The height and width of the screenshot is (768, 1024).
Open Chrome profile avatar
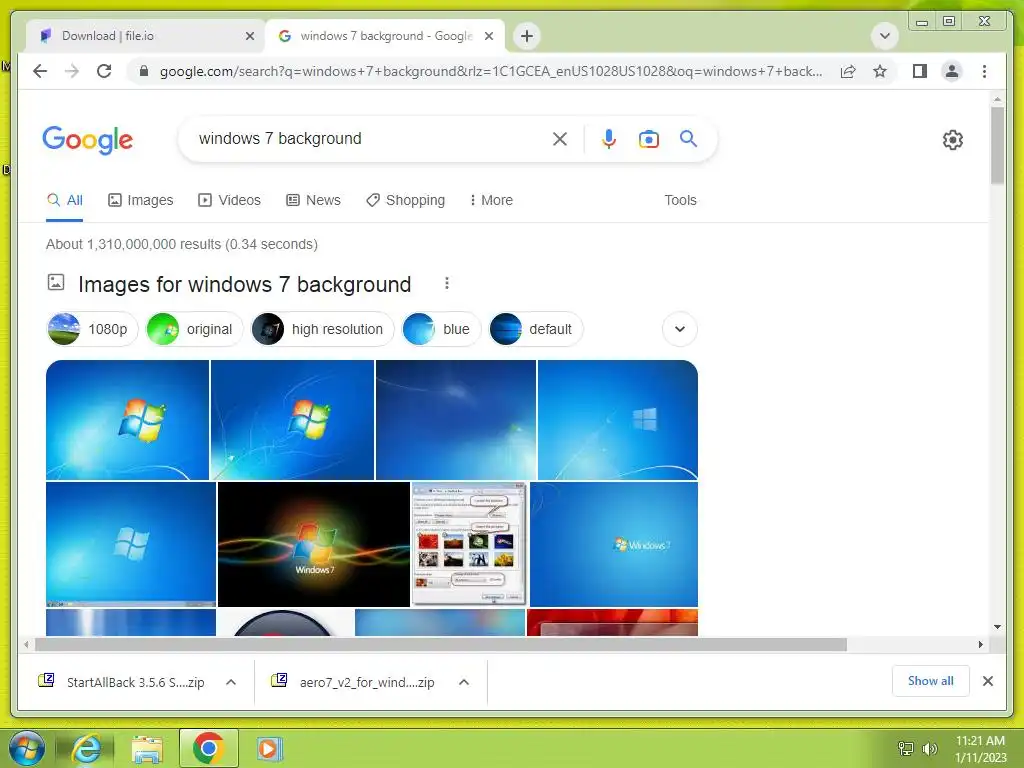pos(952,71)
